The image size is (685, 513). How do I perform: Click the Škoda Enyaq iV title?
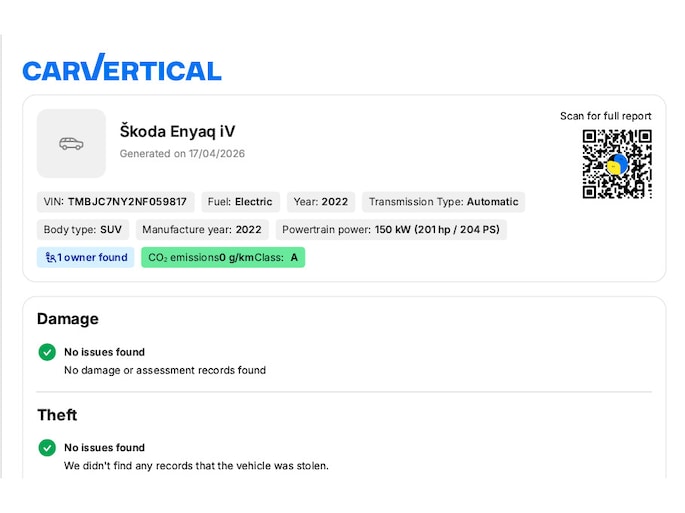pos(177,132)
